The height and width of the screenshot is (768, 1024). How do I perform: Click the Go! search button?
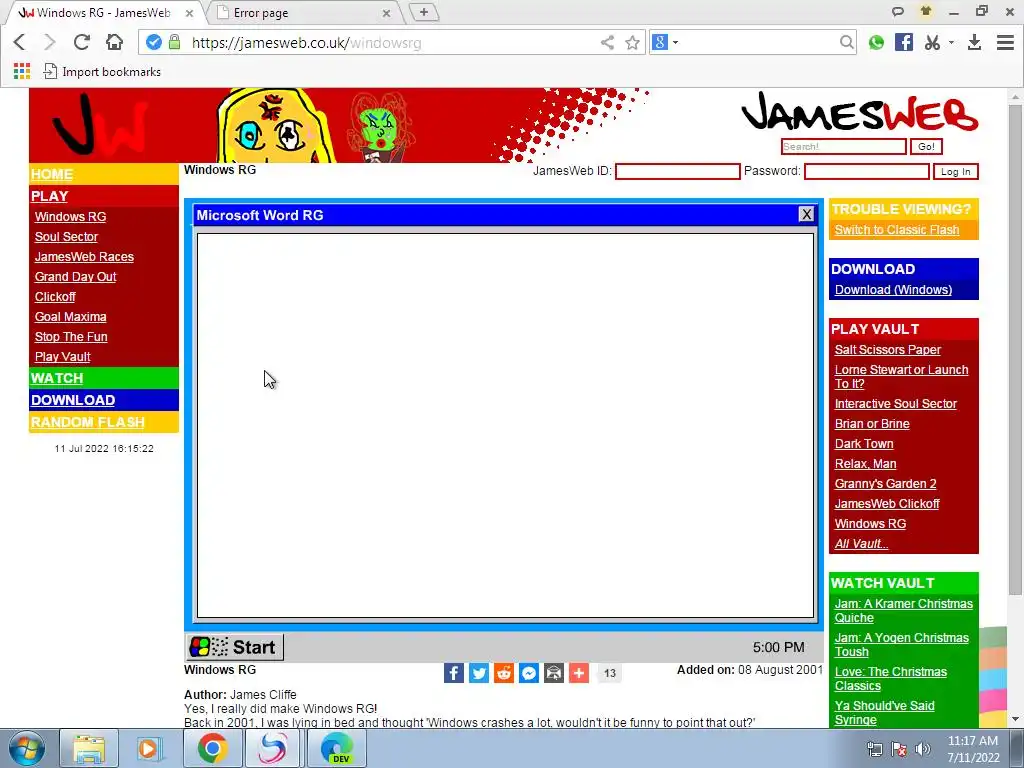pos(926,147)
